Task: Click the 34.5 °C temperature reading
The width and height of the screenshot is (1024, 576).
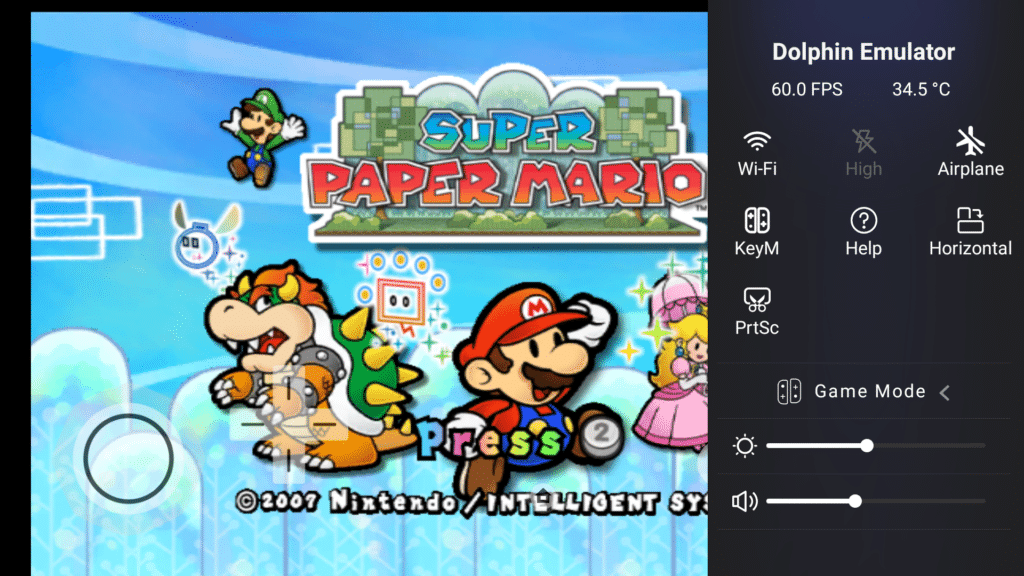Action: [921, 90]
